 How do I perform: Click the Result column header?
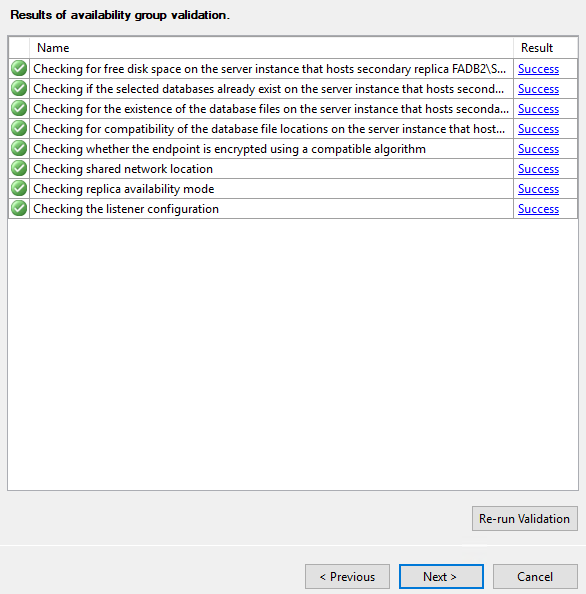[545, 48]
